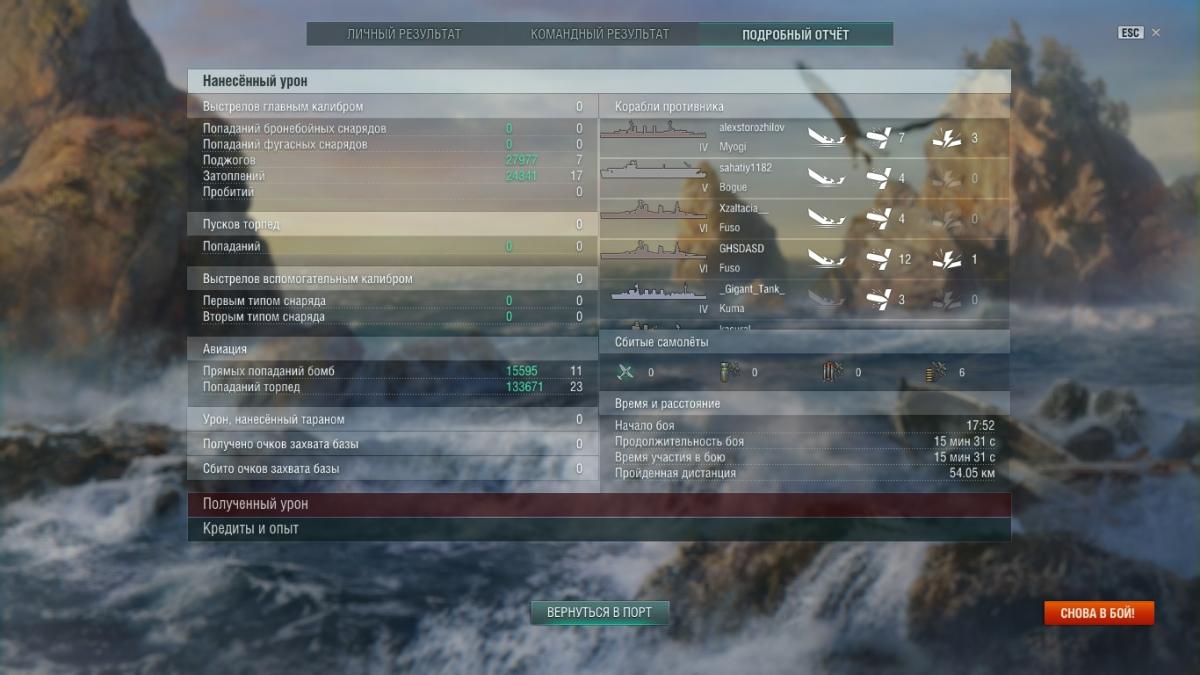Expand the Полученный урон section
The width and height of the screenshot is (1200, 675).
point(599,504)
